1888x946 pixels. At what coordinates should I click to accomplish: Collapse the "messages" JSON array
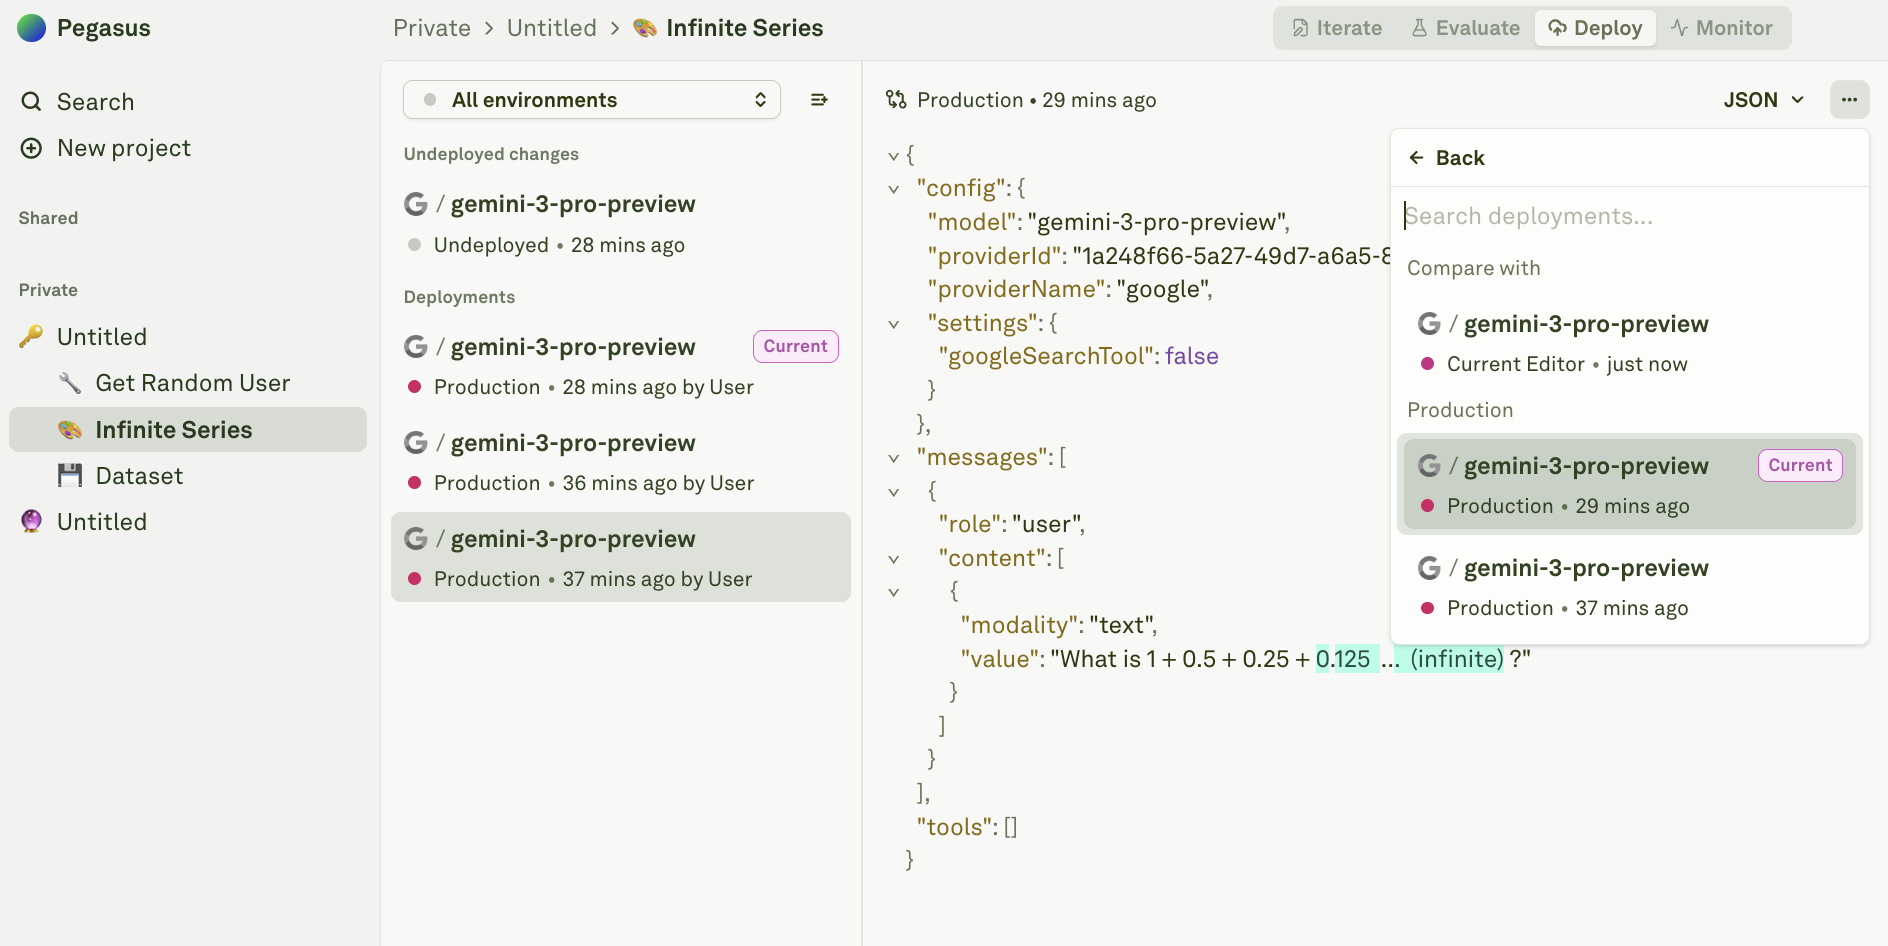(894, 458)
